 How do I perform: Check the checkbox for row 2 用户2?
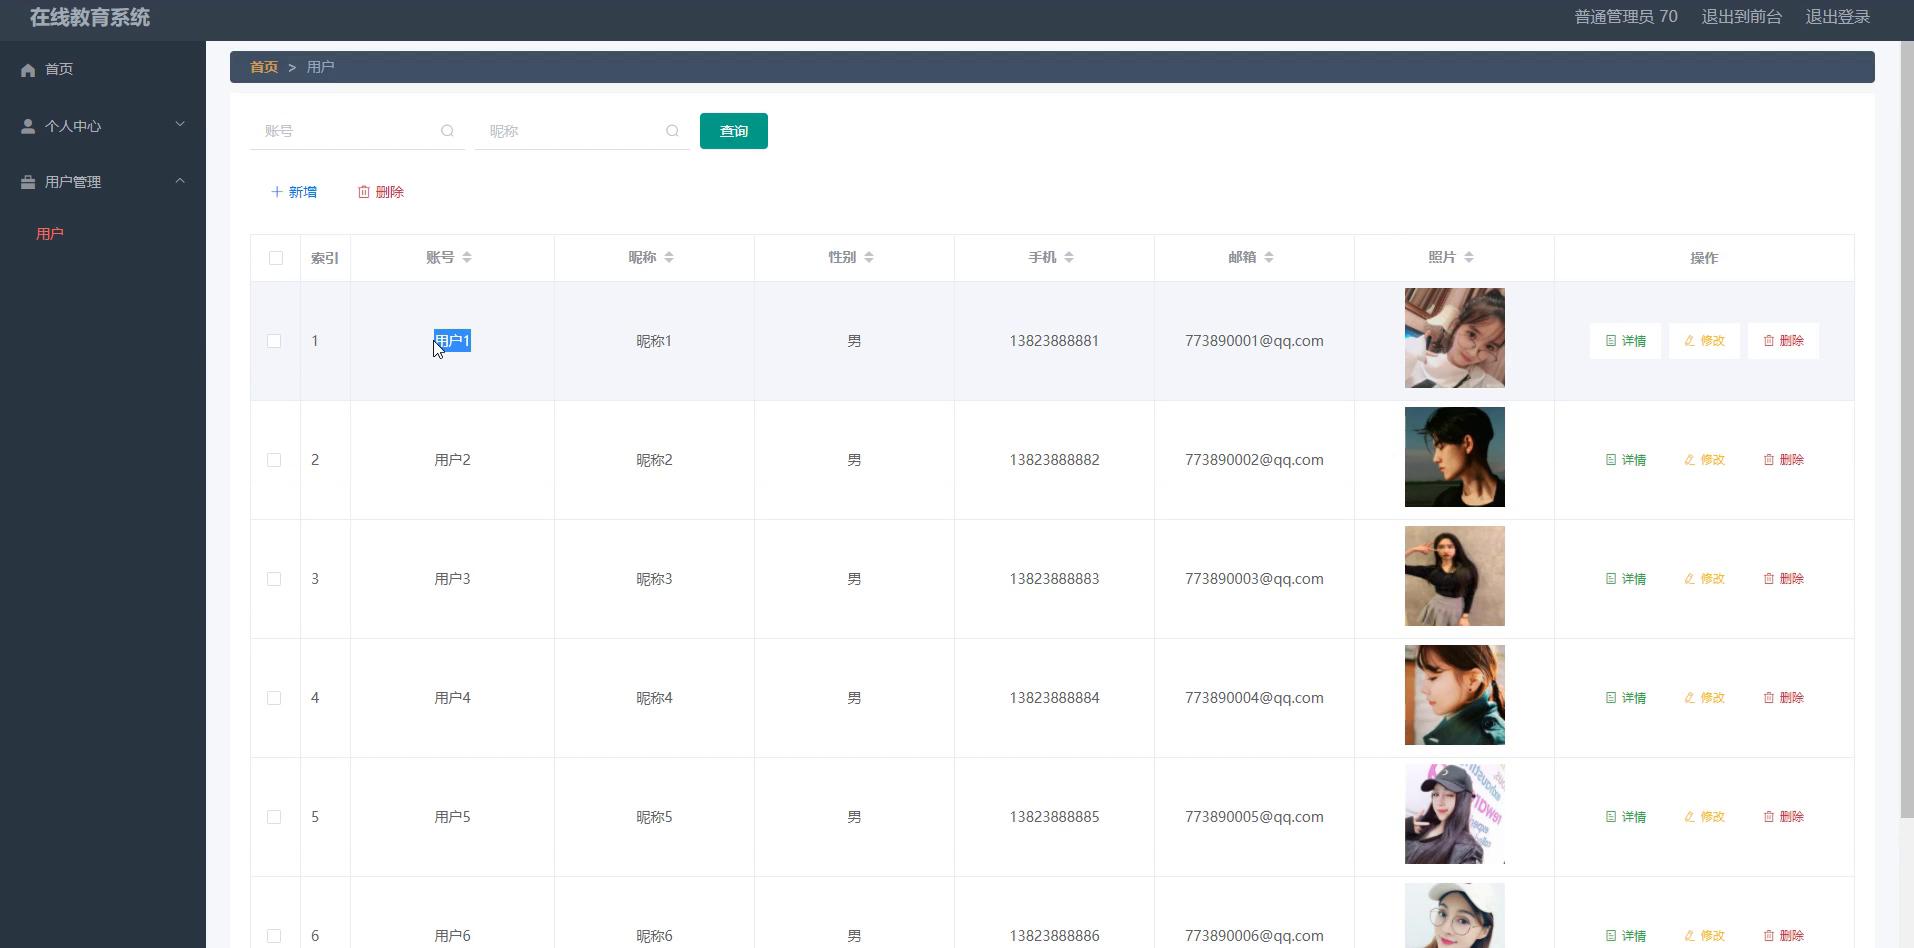pos(274,460)
